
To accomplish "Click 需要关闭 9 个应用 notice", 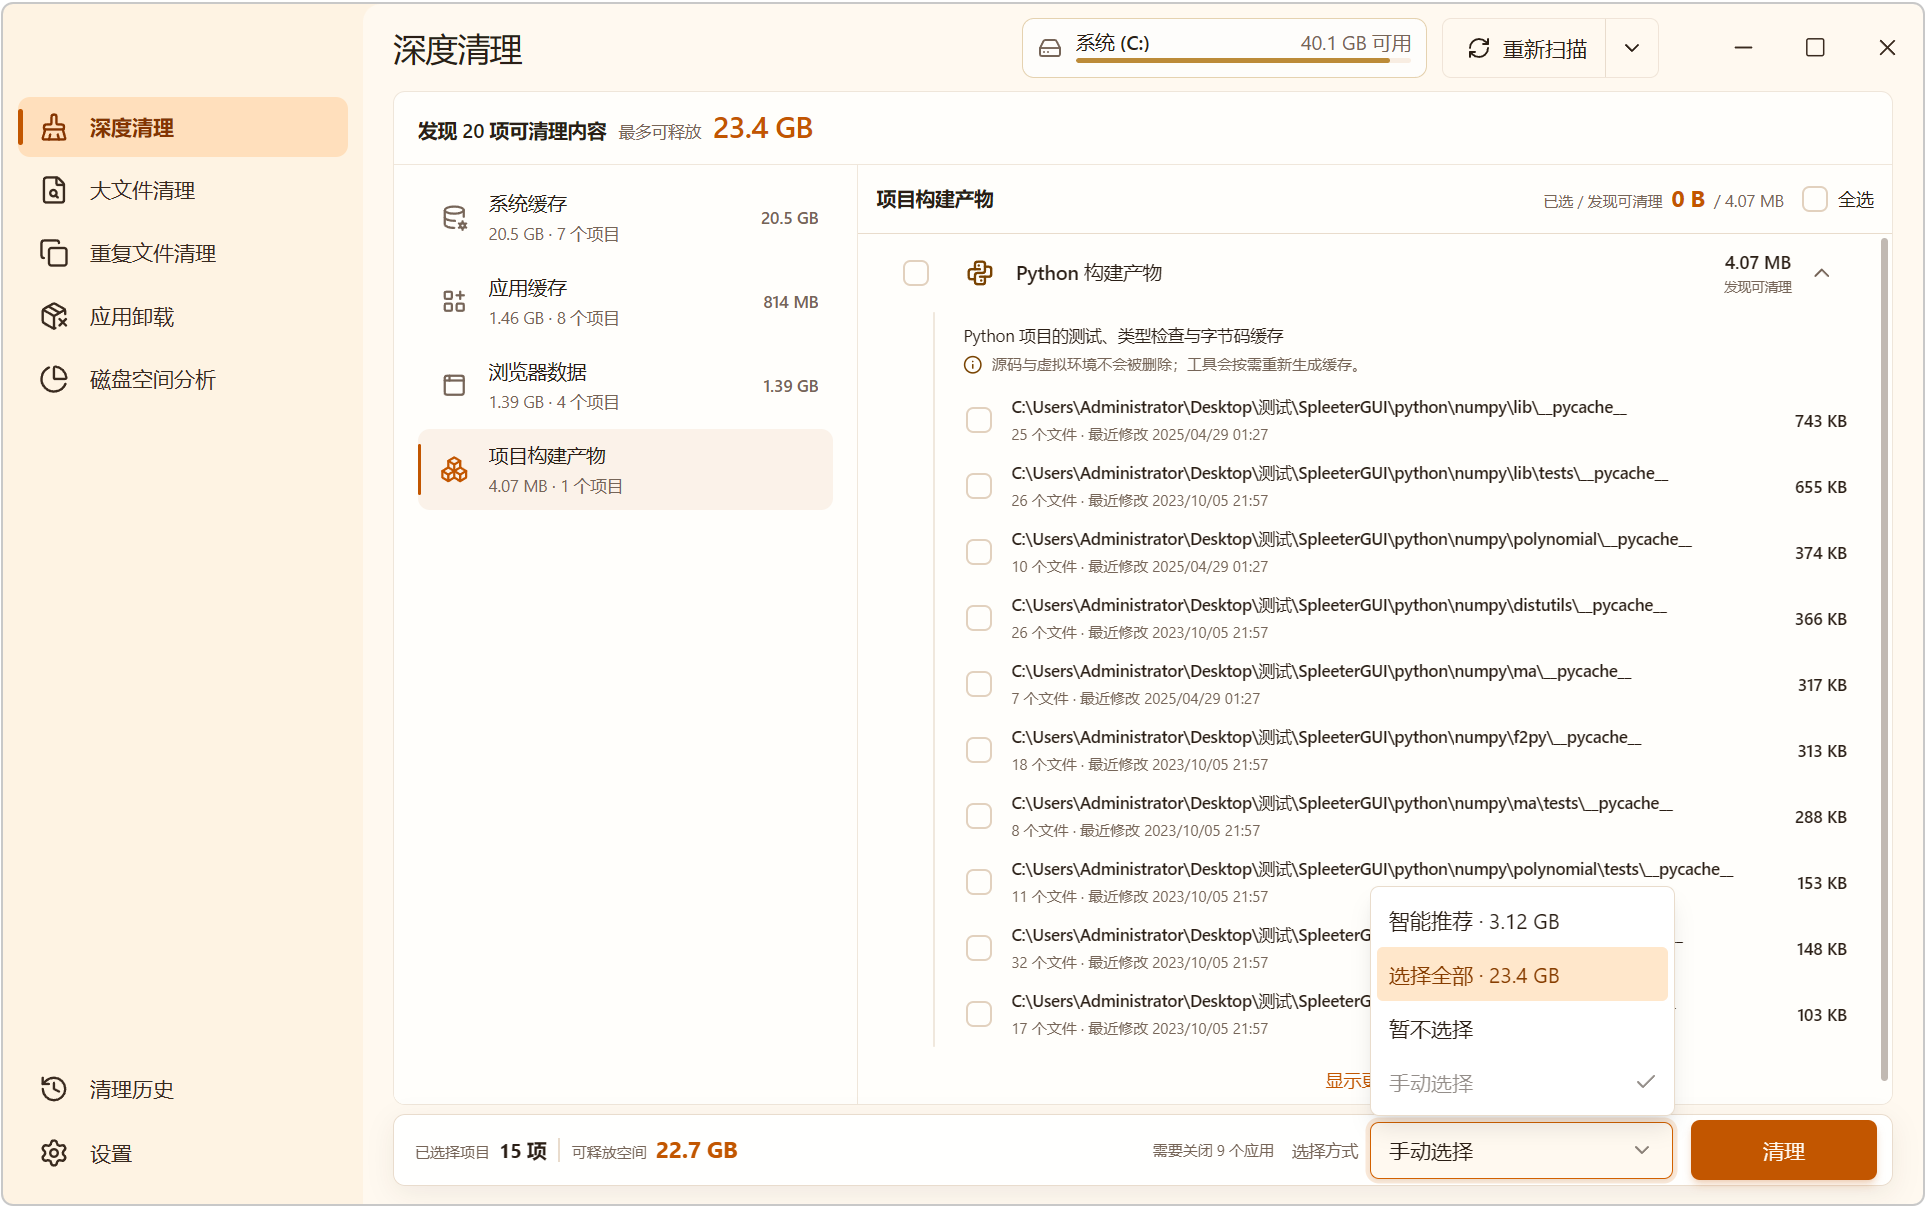I will tap(1213, 1151).
